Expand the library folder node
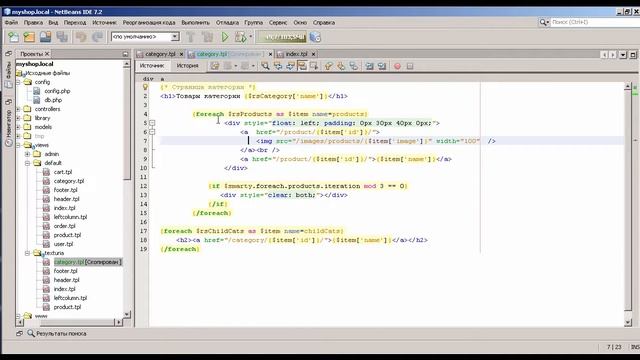 tap(18, 118)
